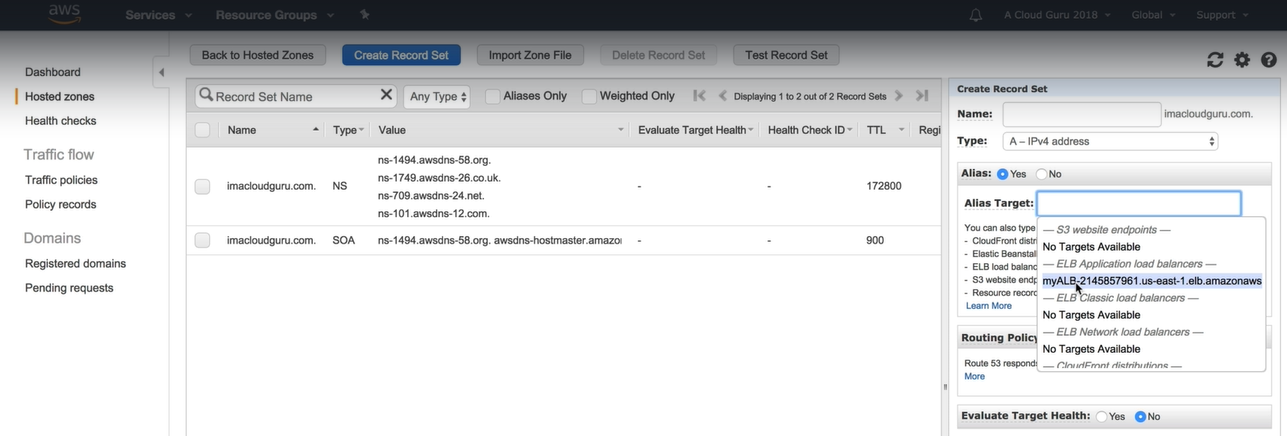Click in the Alias Target input field
This screenshot has height=436, width=1287.
[1139, 203]
